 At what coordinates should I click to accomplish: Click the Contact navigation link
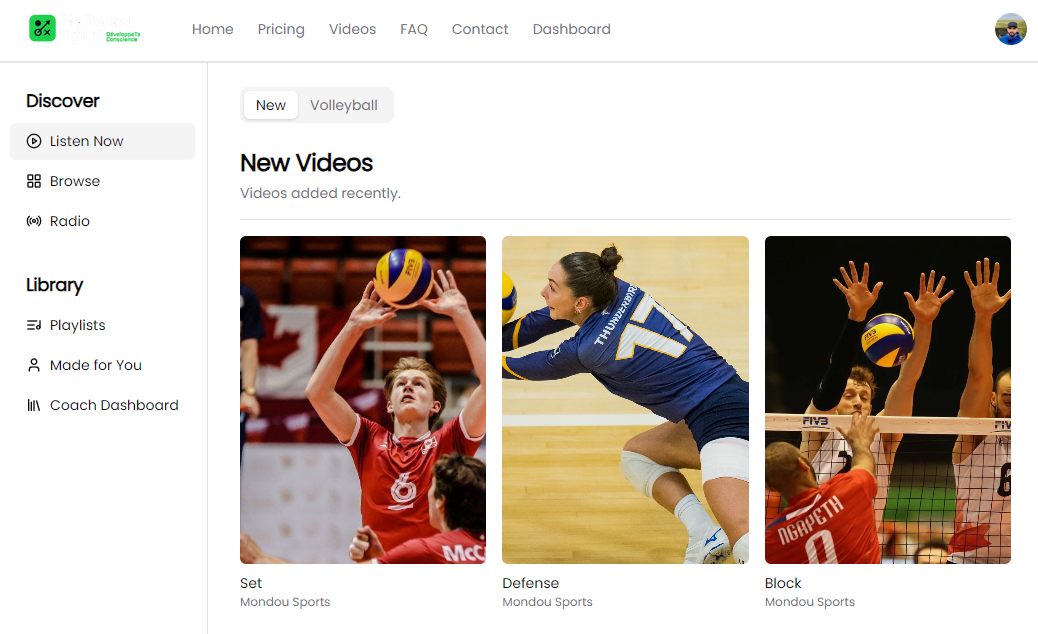tap(480, 29)
